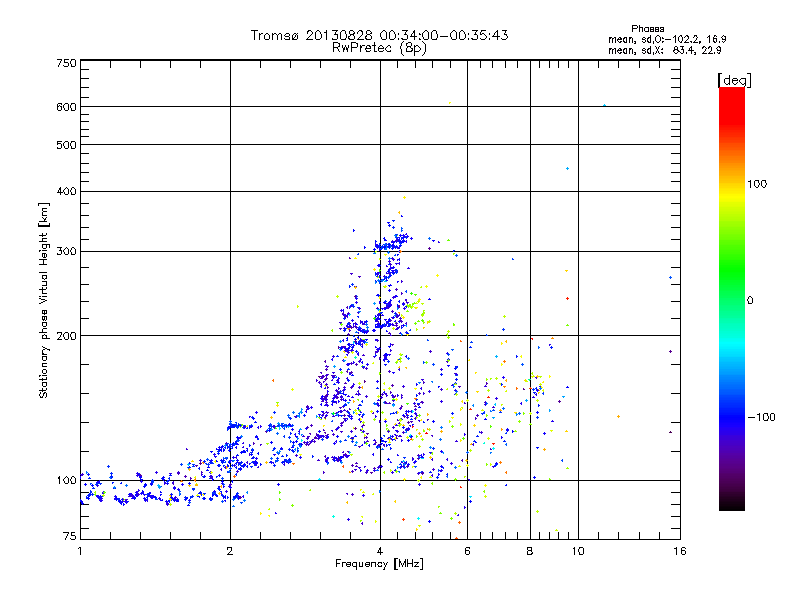Click the 'Phases' heading text

click(647, 29)
